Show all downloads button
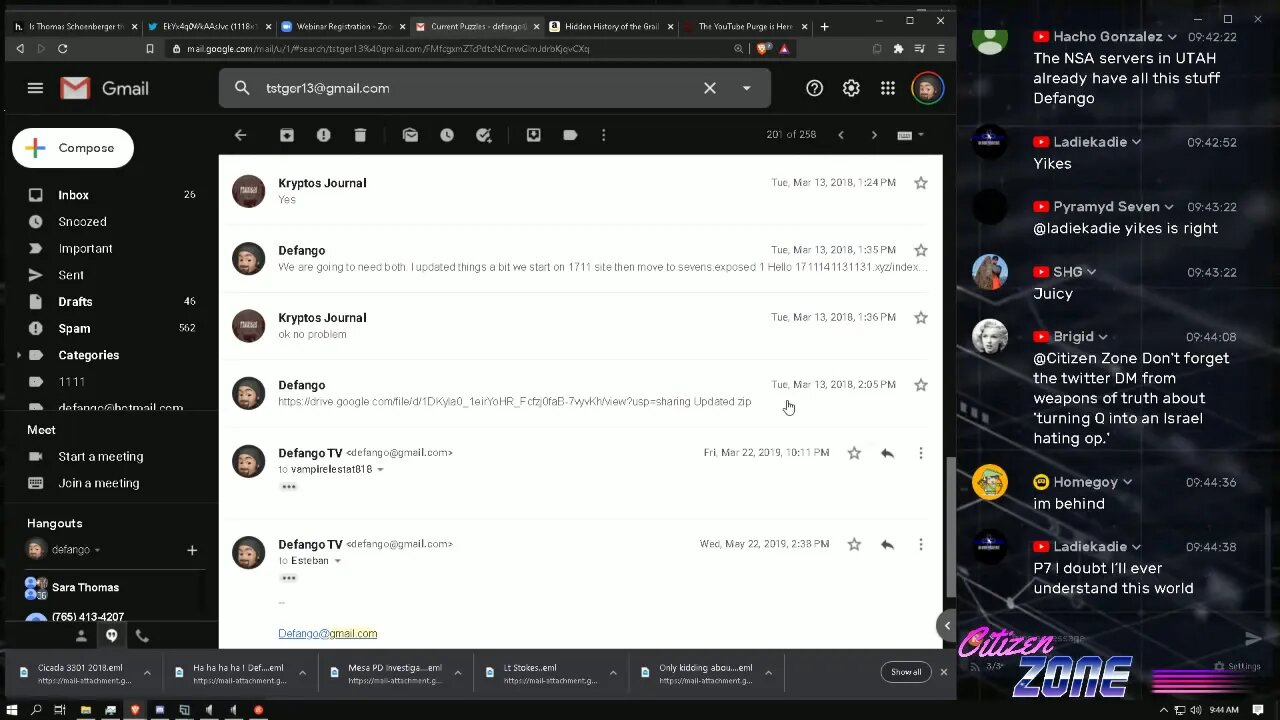The height and width of the screenshot is (720, 1280). 906,672
